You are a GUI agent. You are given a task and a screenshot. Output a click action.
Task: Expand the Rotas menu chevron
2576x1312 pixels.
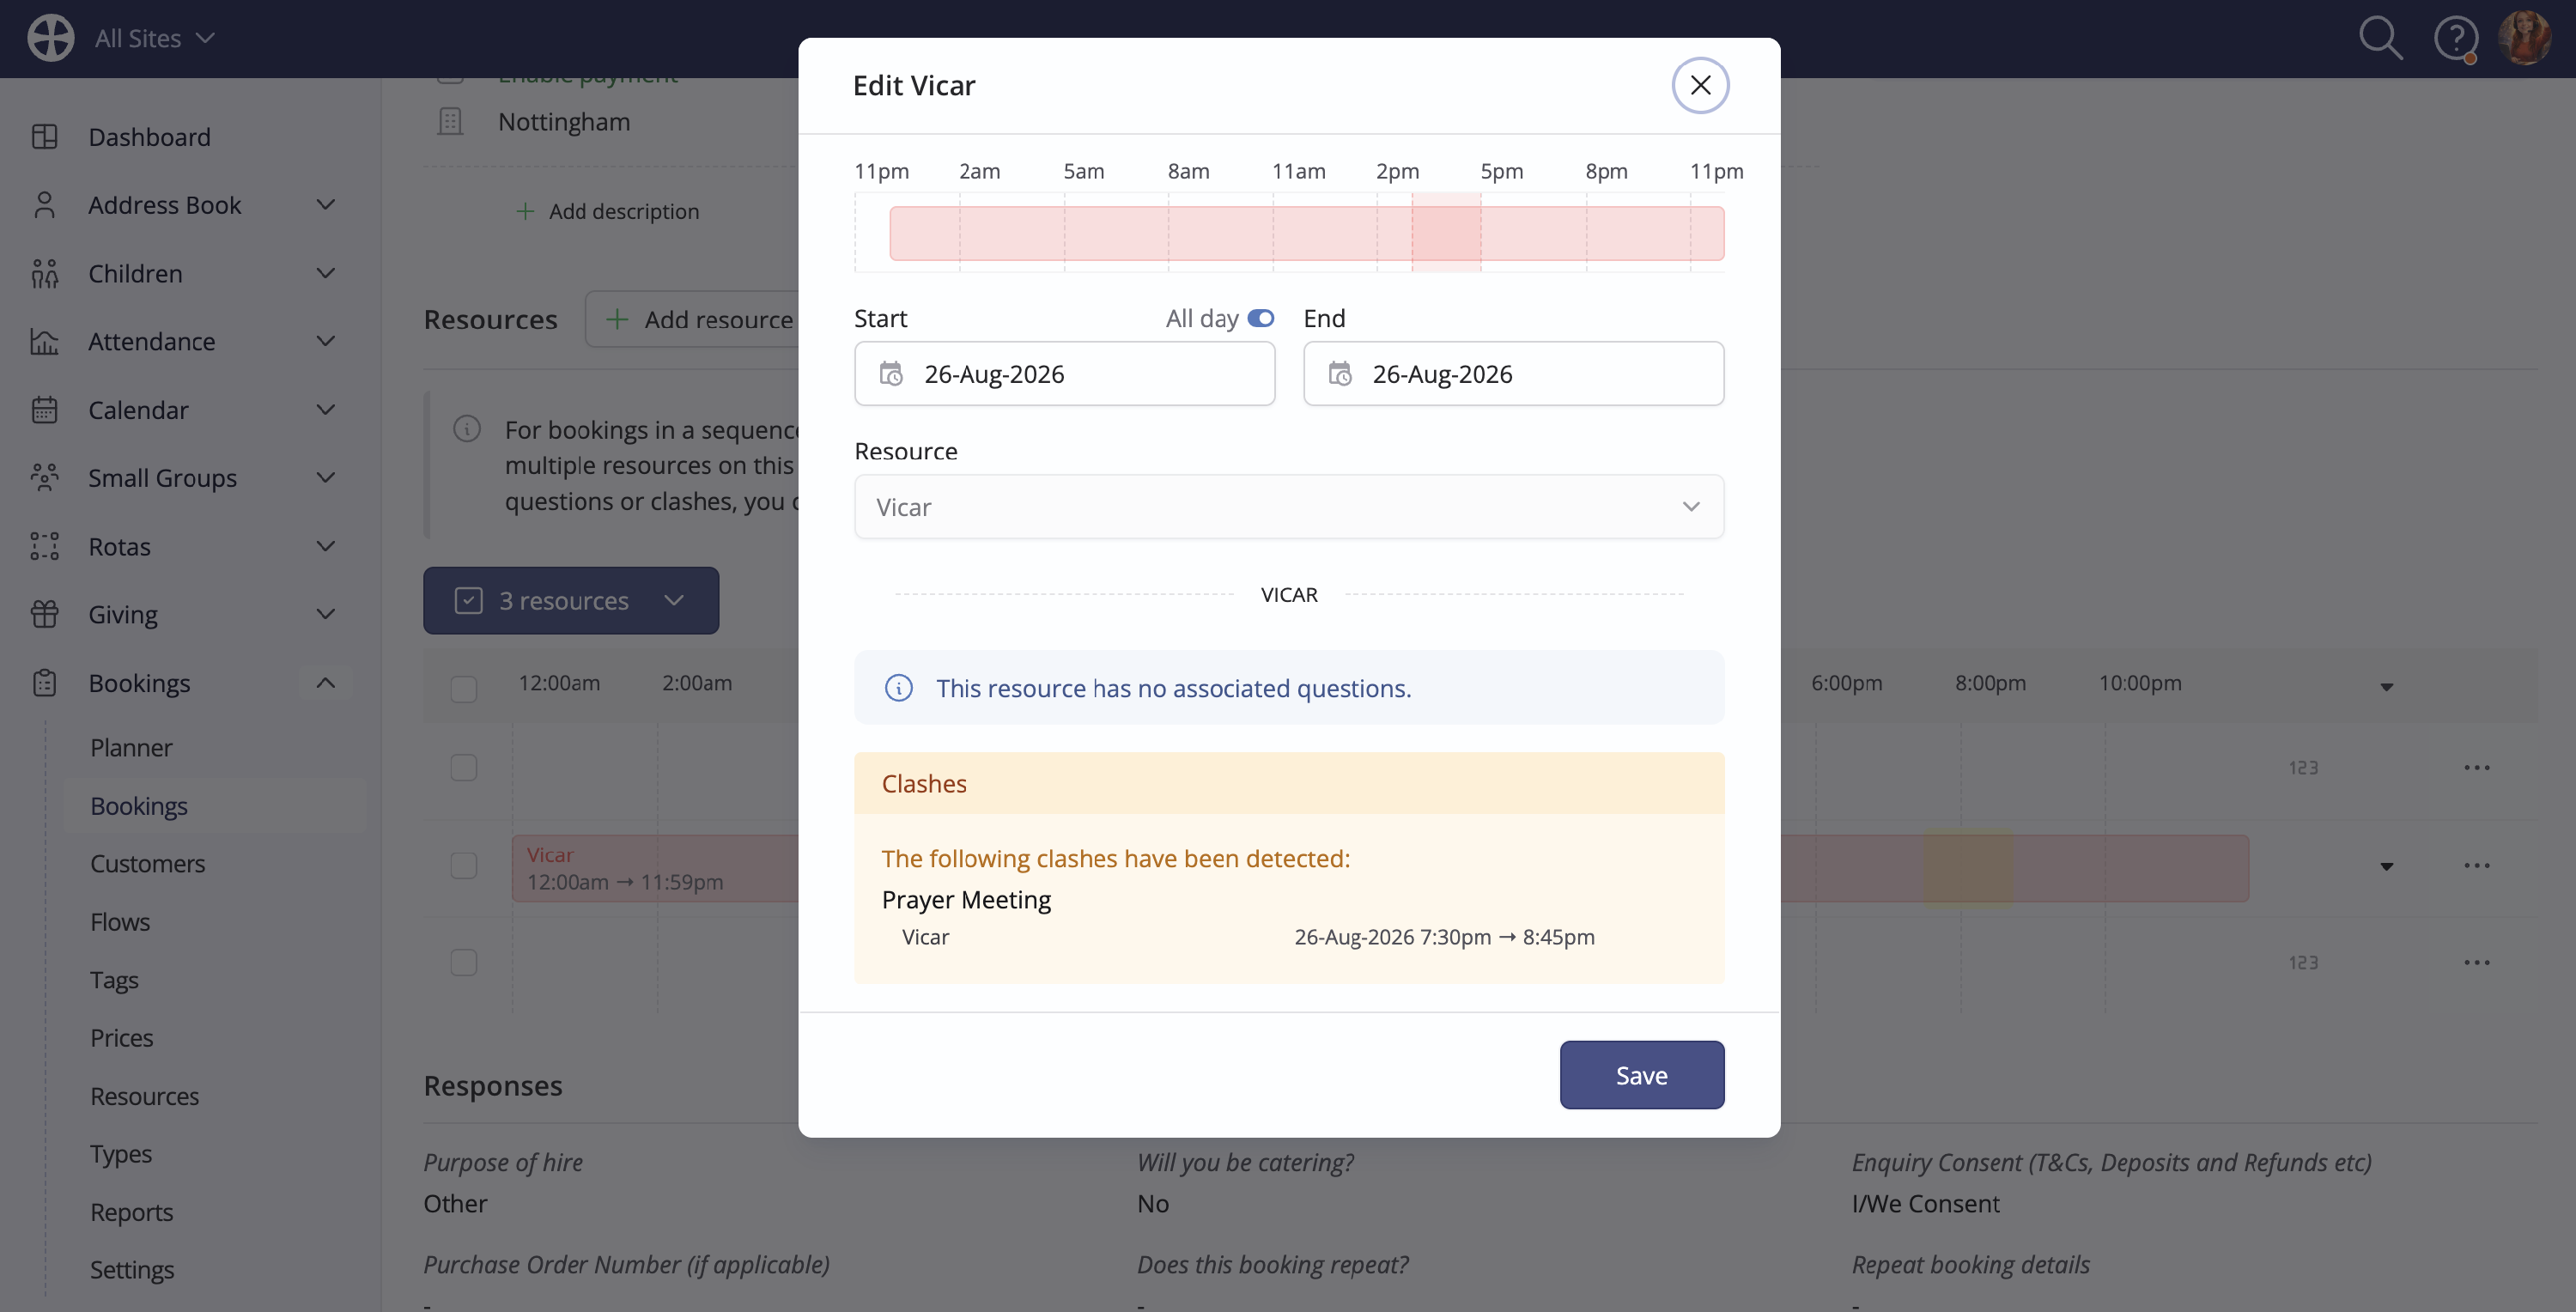point(325,546)
